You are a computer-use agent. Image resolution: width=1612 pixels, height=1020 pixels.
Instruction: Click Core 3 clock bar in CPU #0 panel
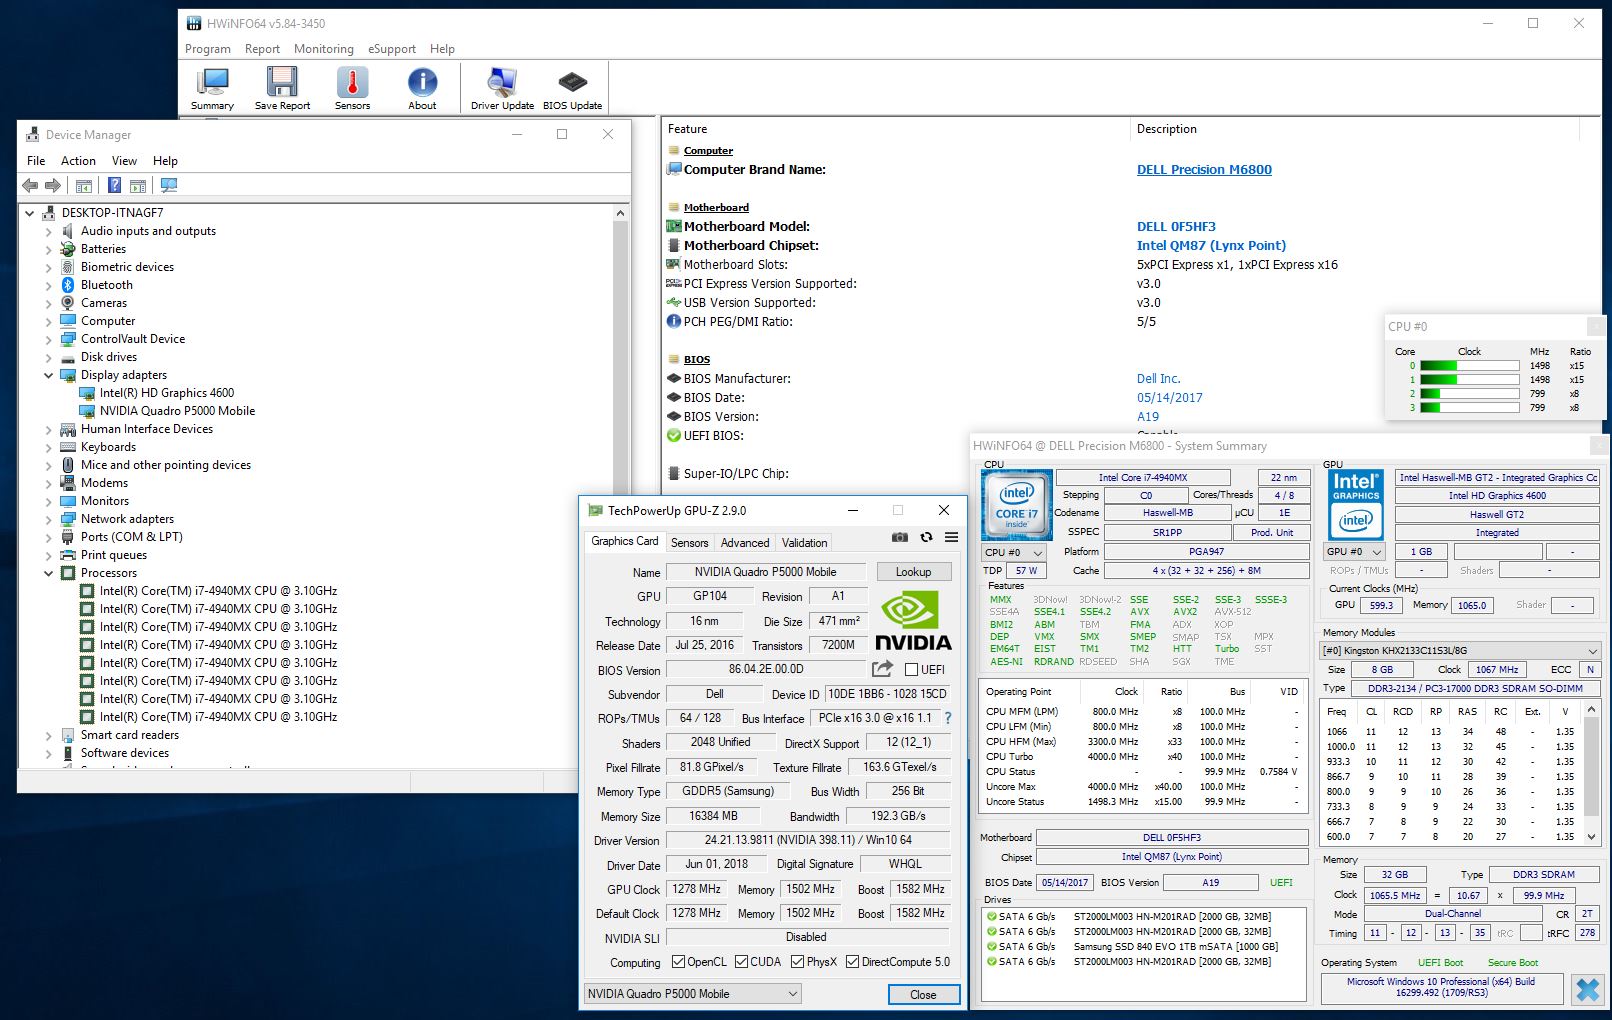1470,408
